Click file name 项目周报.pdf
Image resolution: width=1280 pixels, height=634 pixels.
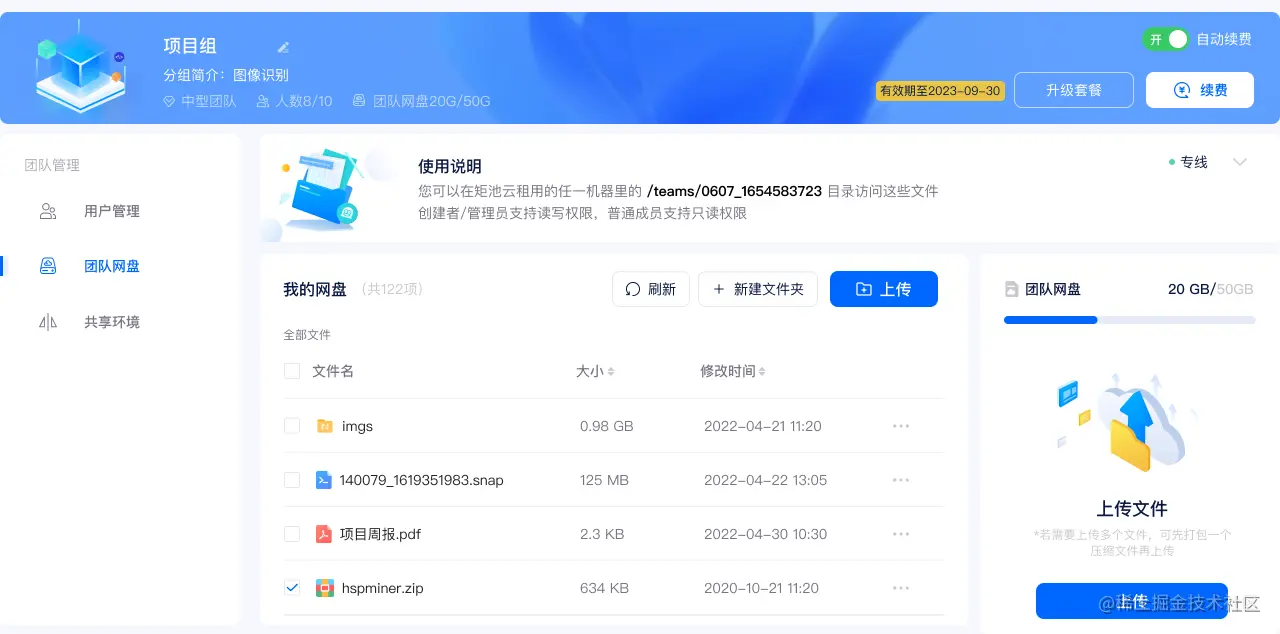(380, 534)
